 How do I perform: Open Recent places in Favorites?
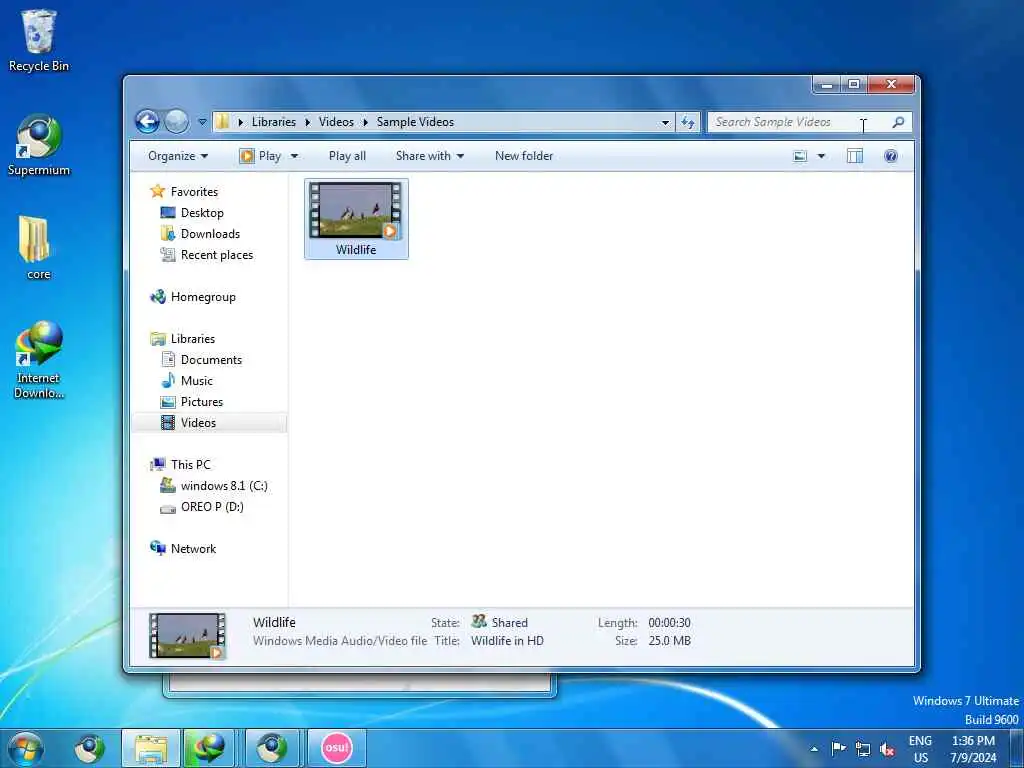pos(217,255)
